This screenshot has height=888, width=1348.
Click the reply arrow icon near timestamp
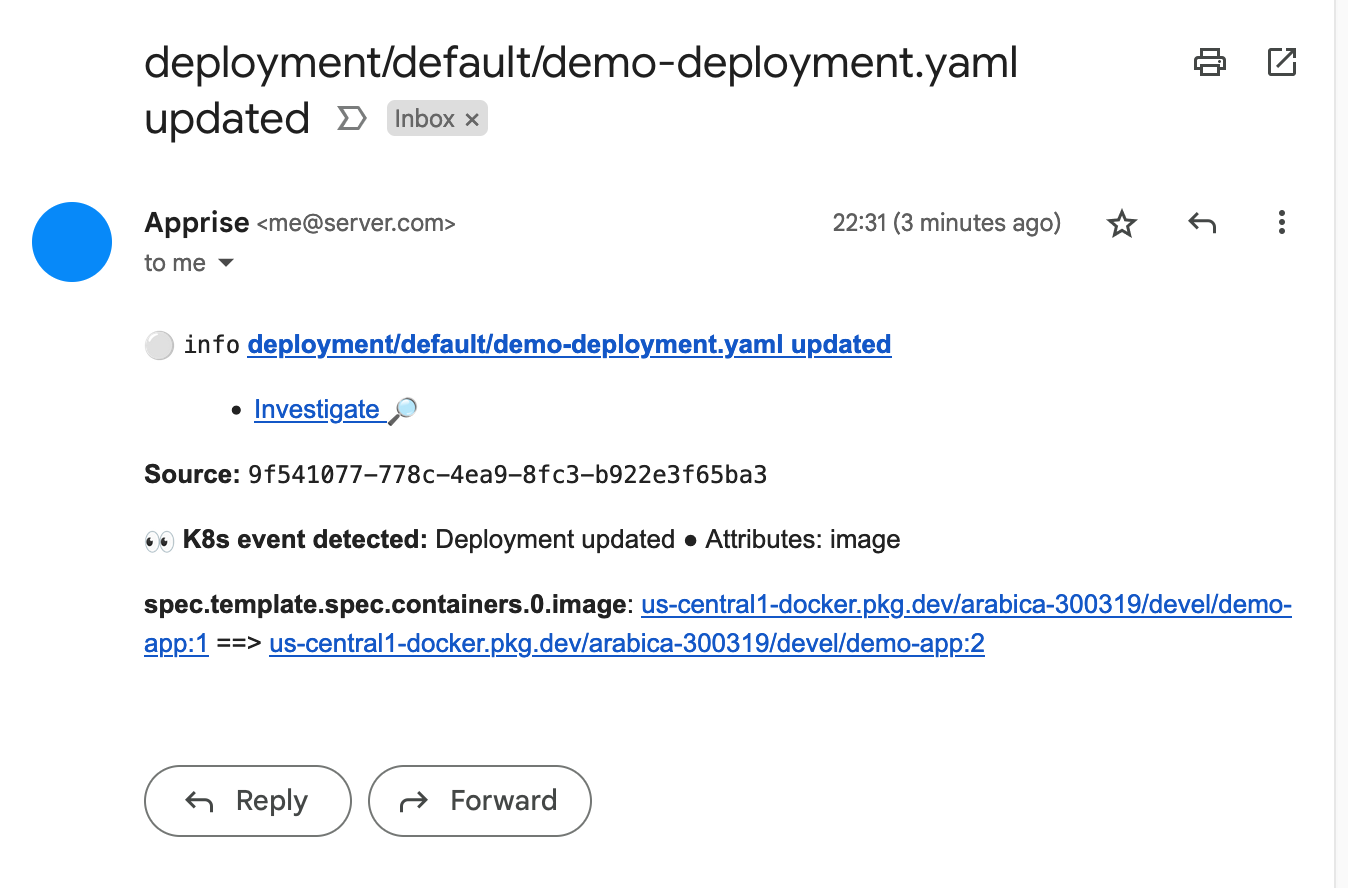click(1202, 223)
